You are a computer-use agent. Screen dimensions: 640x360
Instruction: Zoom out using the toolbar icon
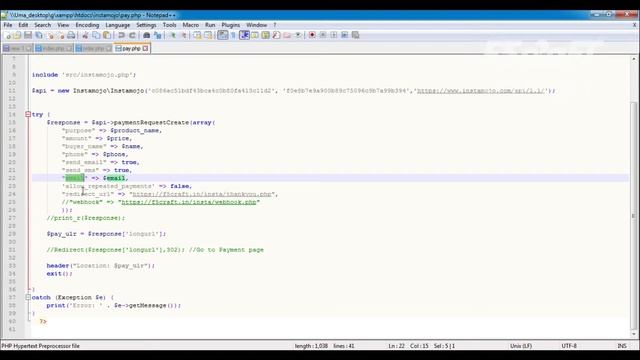(x=184, y=36)
